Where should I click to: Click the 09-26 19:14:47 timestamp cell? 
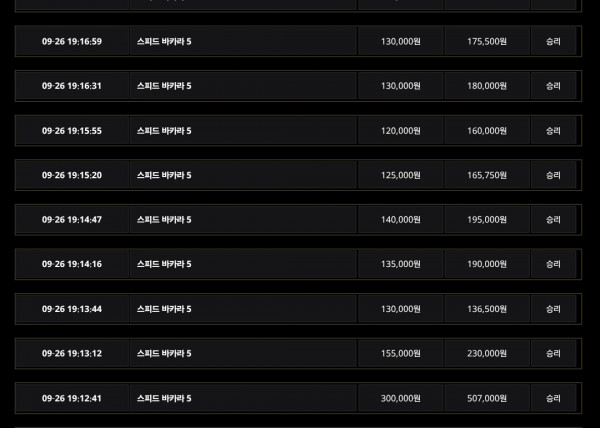tap(72, 220)
